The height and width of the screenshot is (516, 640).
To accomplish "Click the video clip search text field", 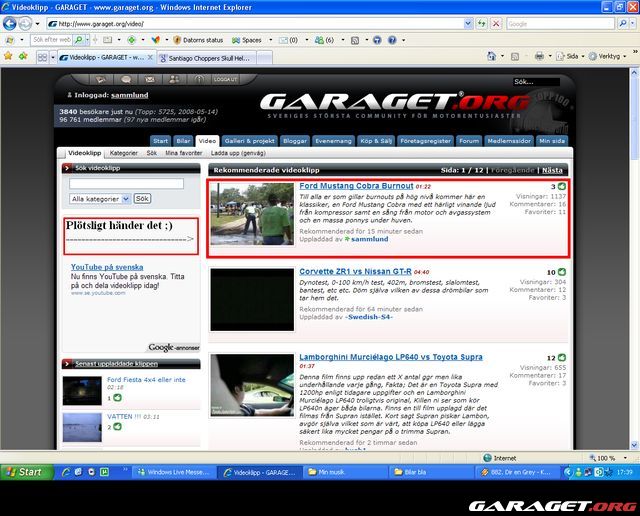I will click(126, 184).
